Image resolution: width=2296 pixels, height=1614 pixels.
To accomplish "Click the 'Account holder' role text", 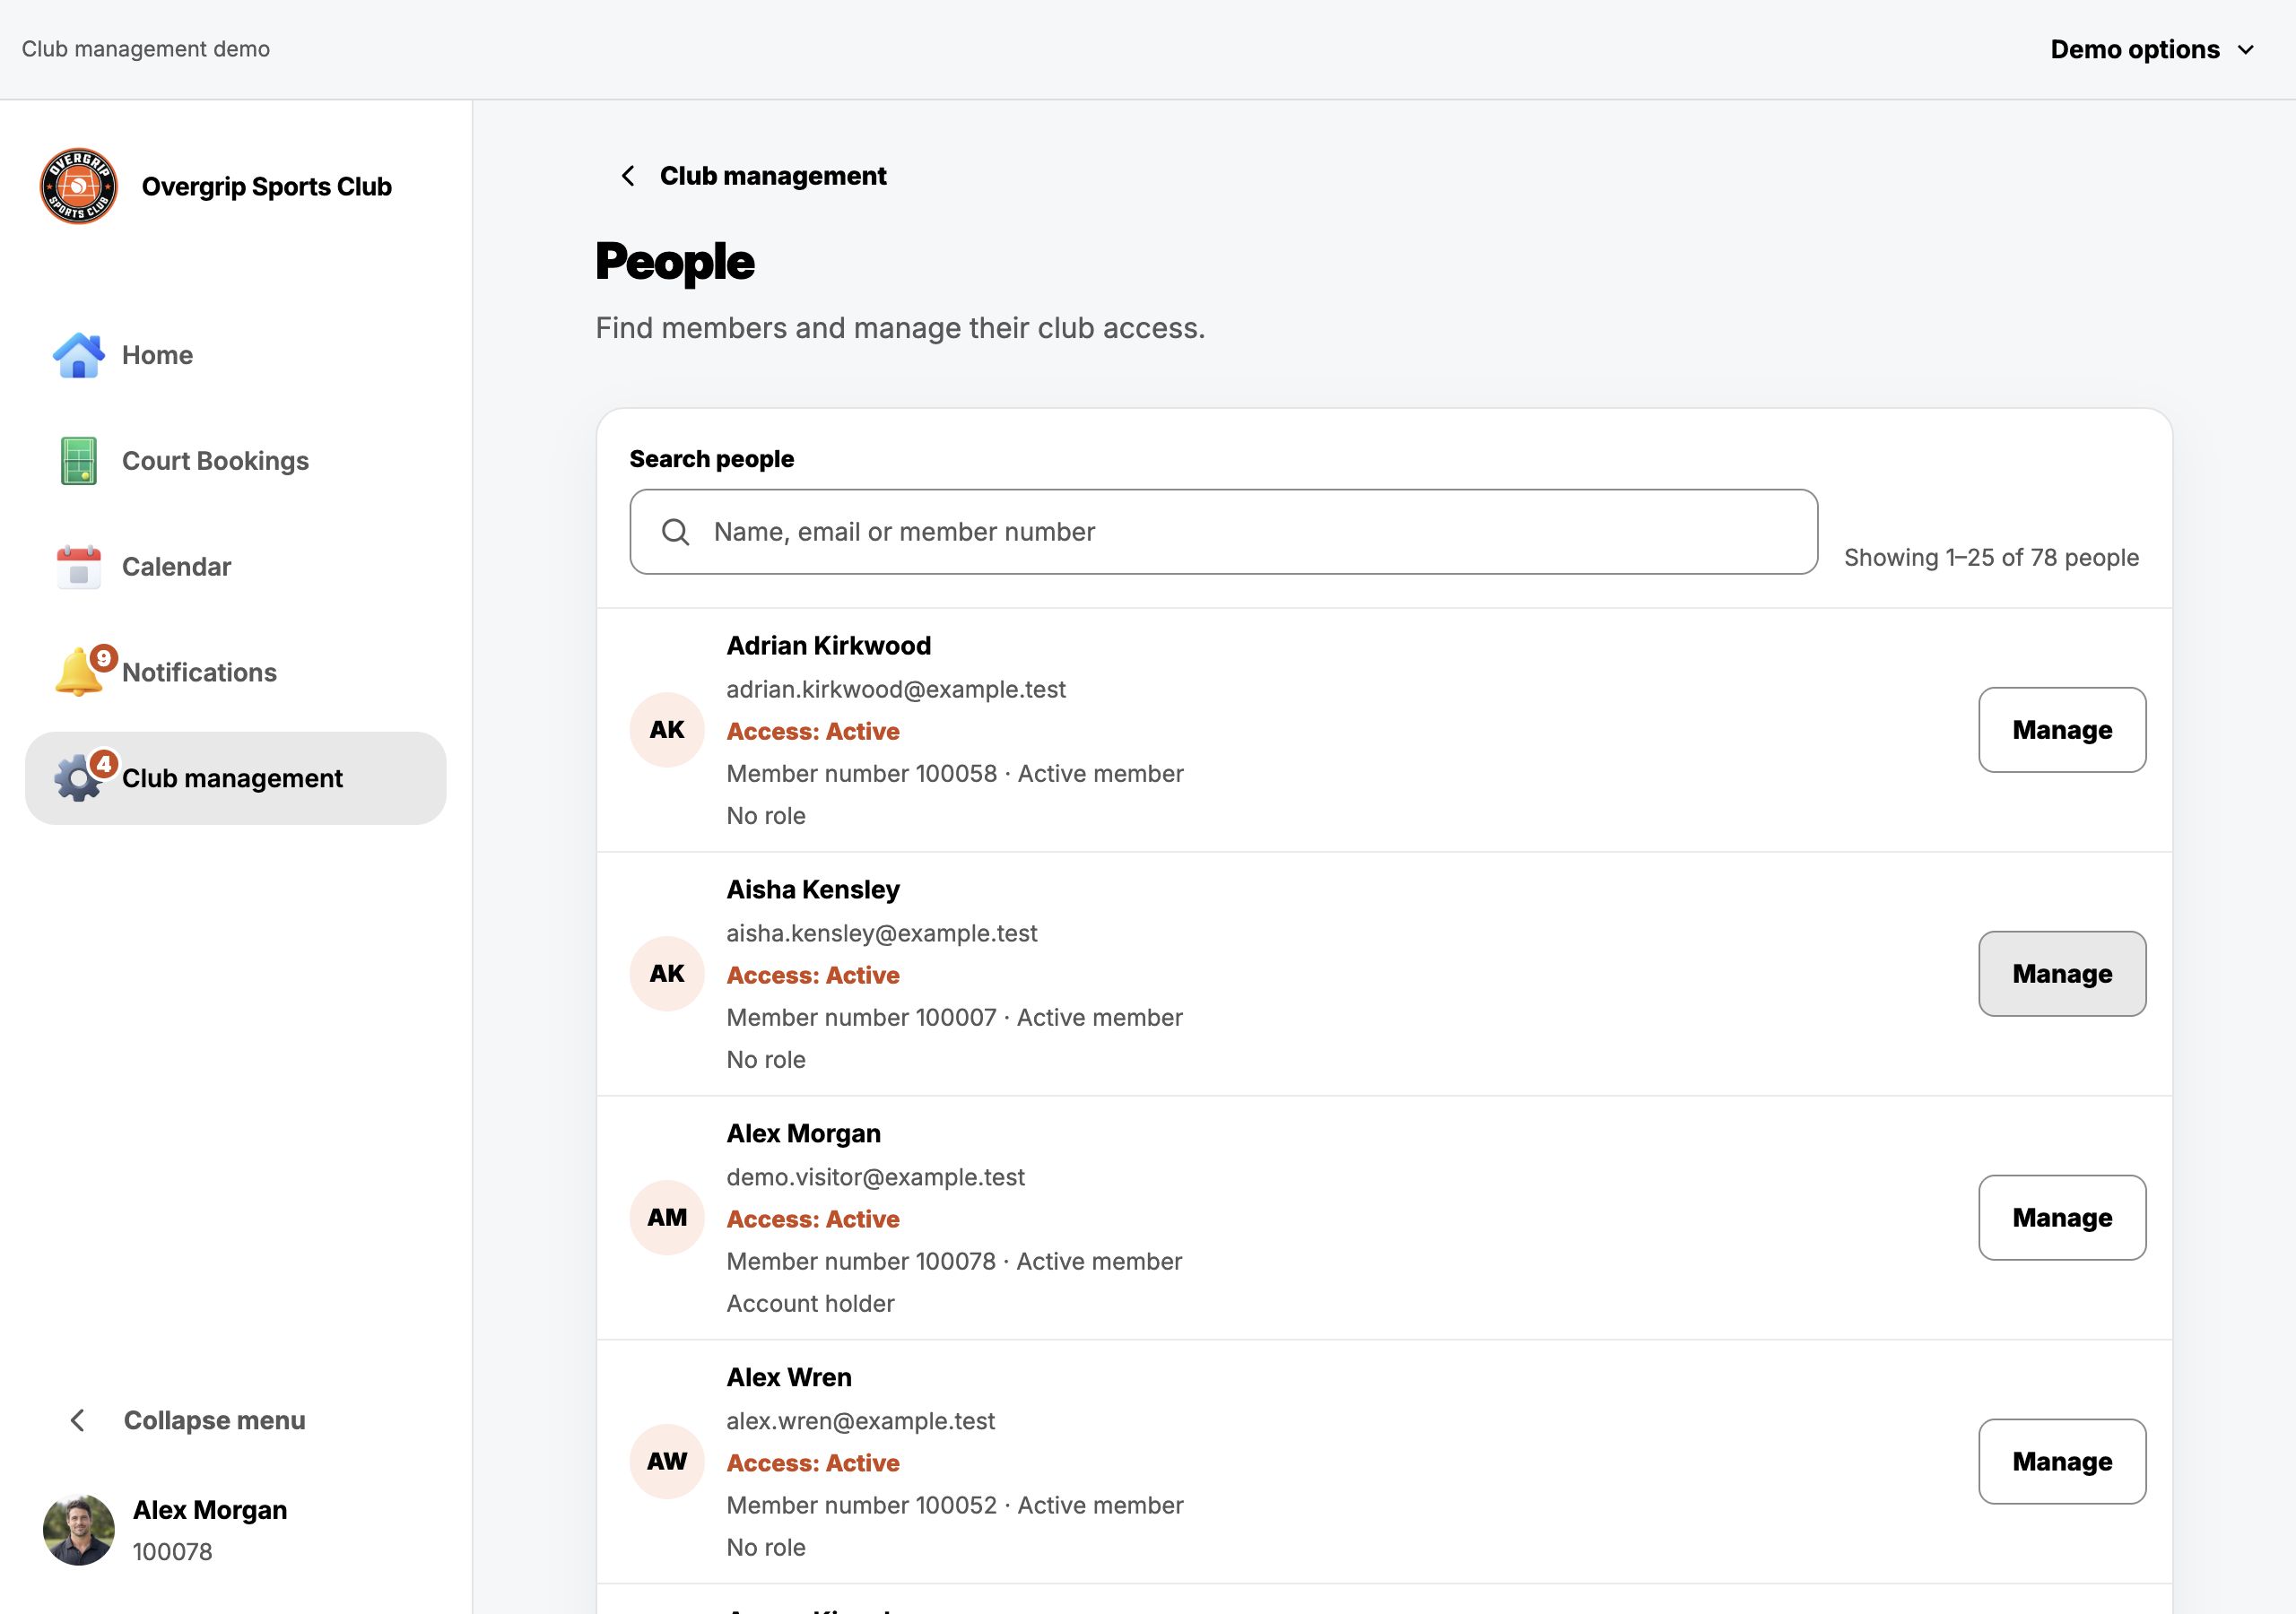I will pyautogui.click(x=810, y=1304).
